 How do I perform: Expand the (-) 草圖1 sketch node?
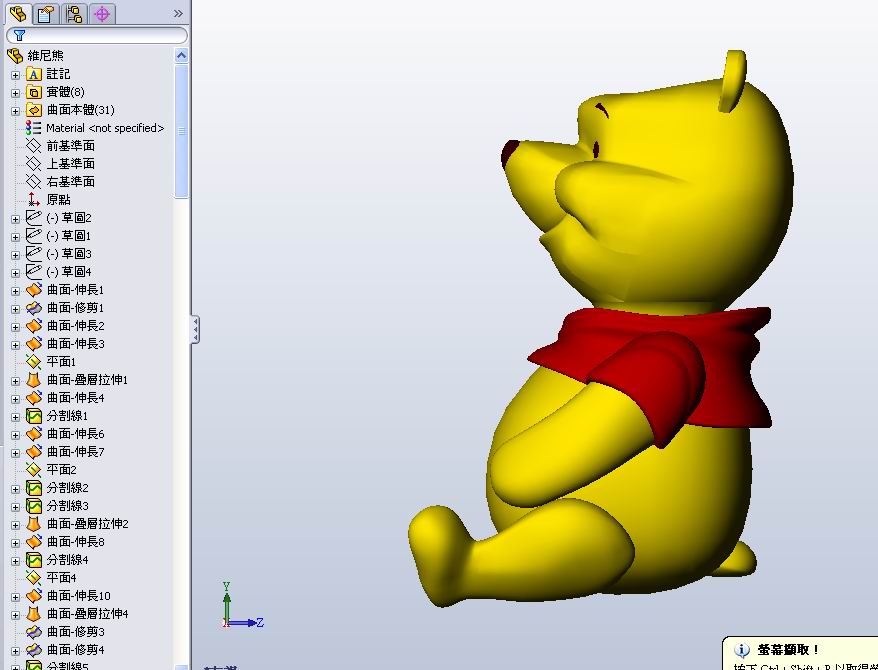click(16, 237)
